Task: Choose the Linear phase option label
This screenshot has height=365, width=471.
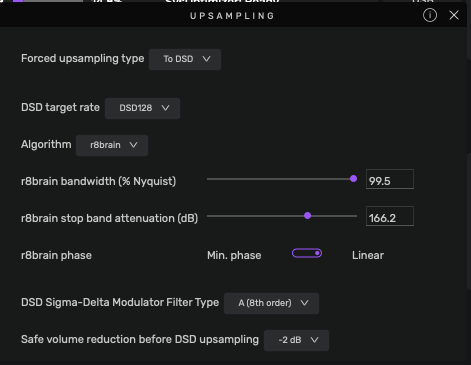Action: tap(368, 255)
